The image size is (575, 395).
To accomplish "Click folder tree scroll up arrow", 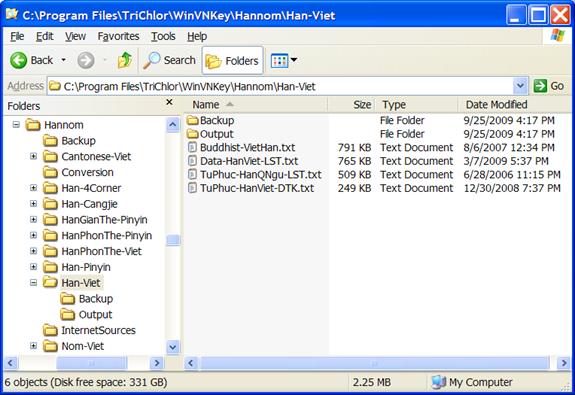I will [x=173, y=125].
